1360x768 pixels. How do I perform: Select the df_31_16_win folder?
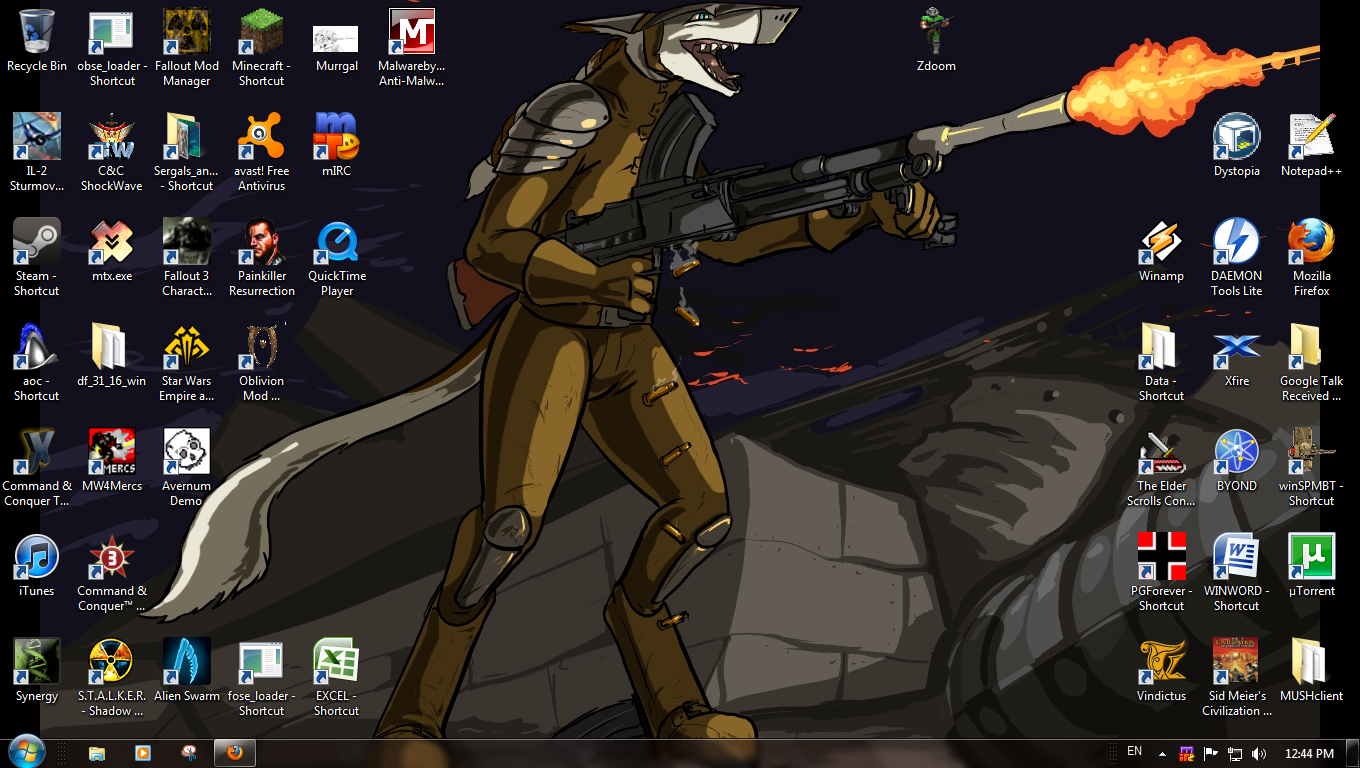coord(111,348)
